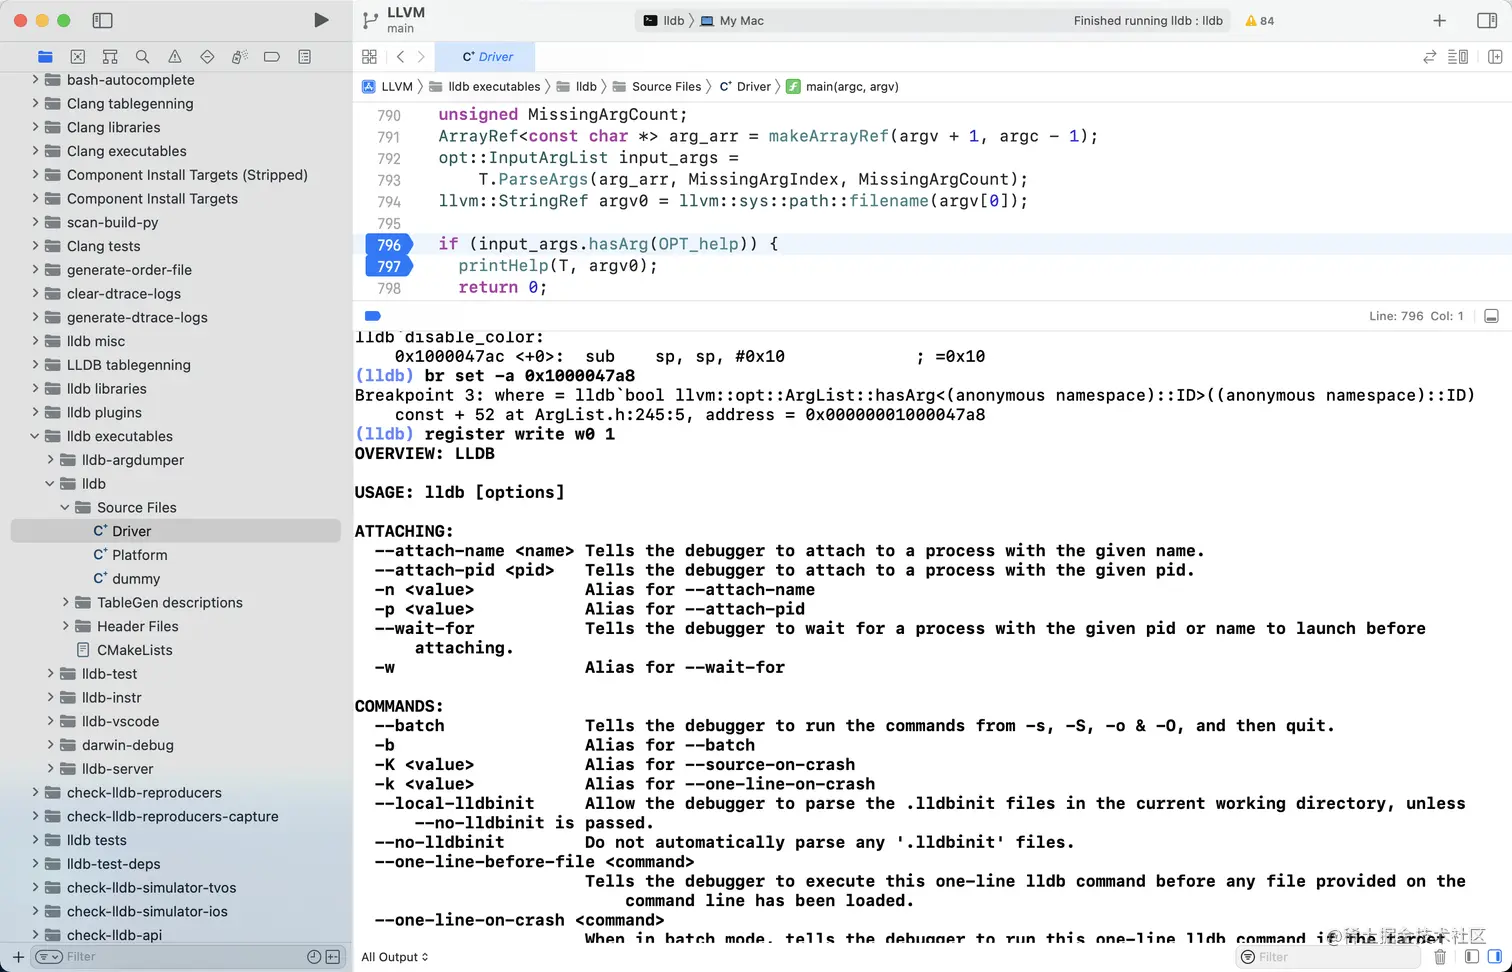Toggle the console pane button
Viewport: 1512px width, 972px height.
pyautogui.click(x=1494, y=957)
